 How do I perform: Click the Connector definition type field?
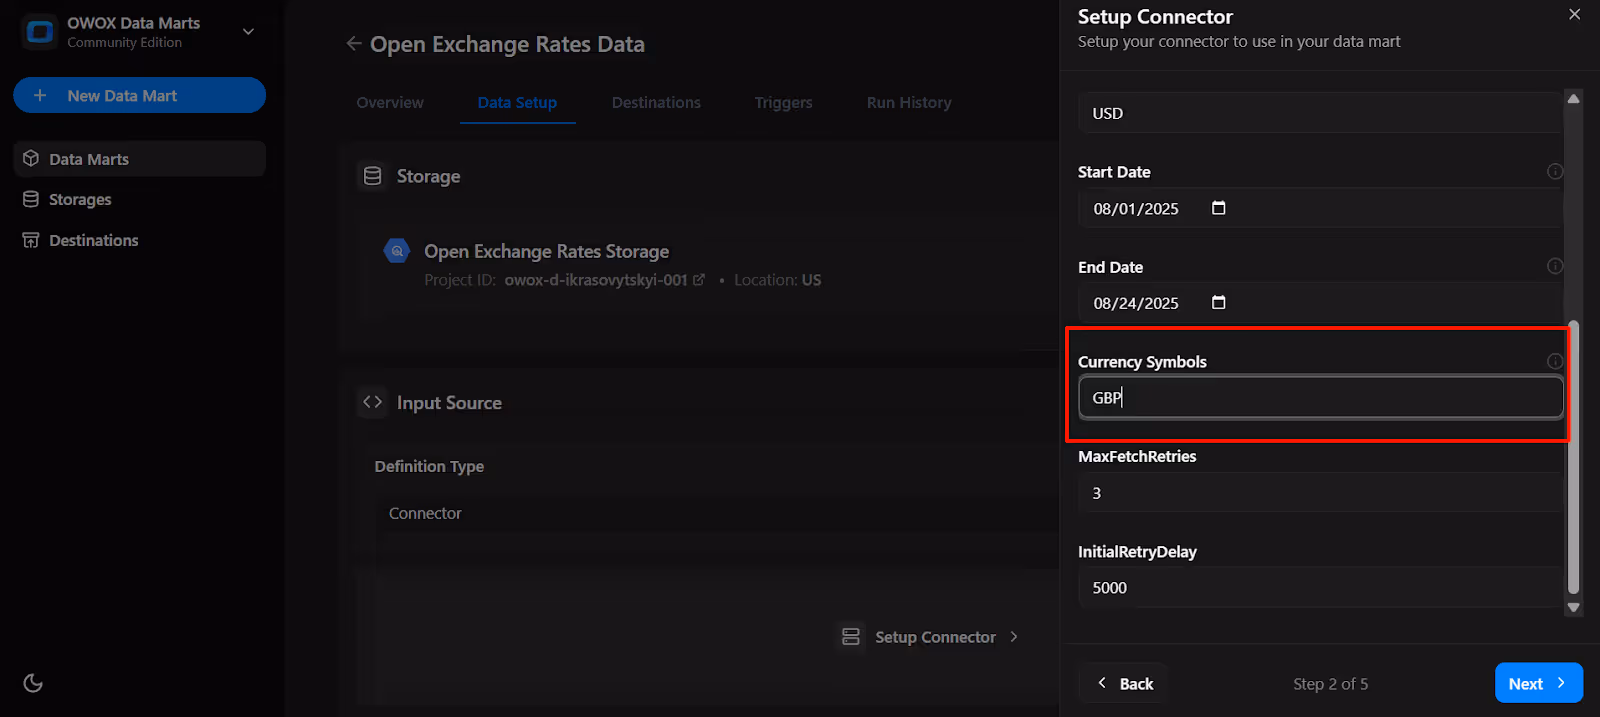[x=715, y=513]
